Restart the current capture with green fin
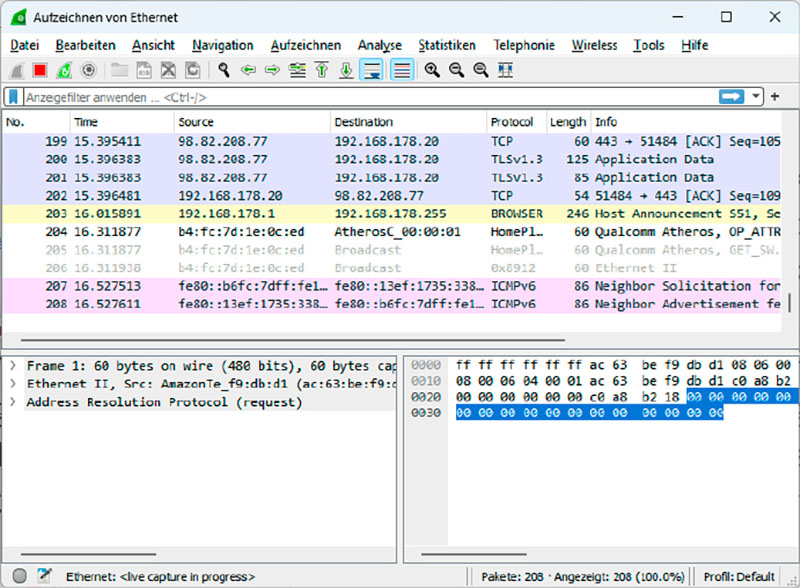The width and height of the screenshot is (800, 588). point(64,70)
